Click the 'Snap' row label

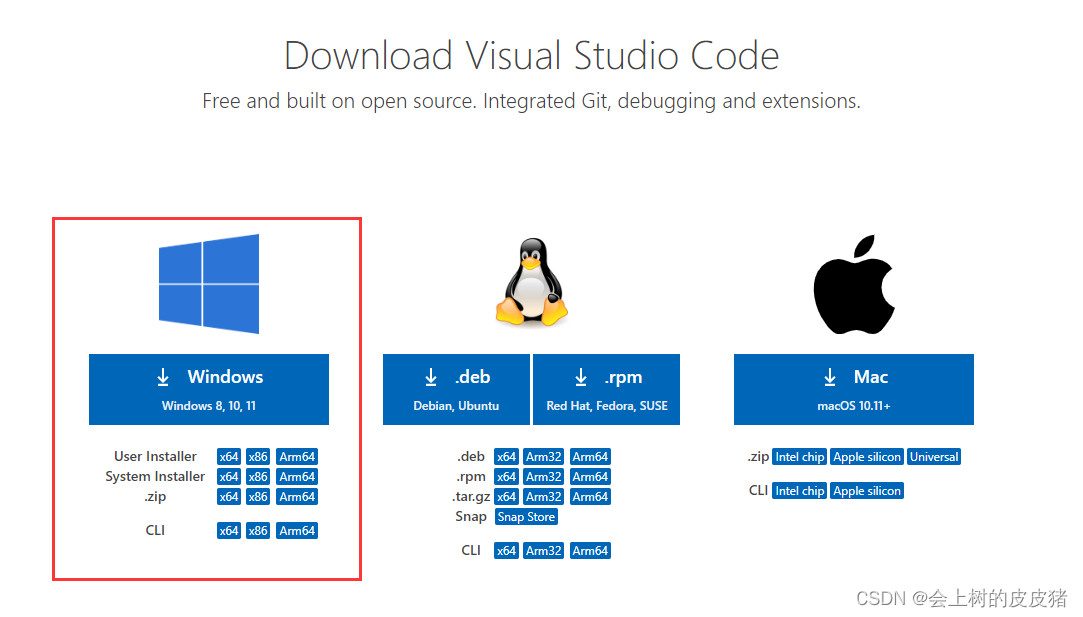tap(471, 517)
